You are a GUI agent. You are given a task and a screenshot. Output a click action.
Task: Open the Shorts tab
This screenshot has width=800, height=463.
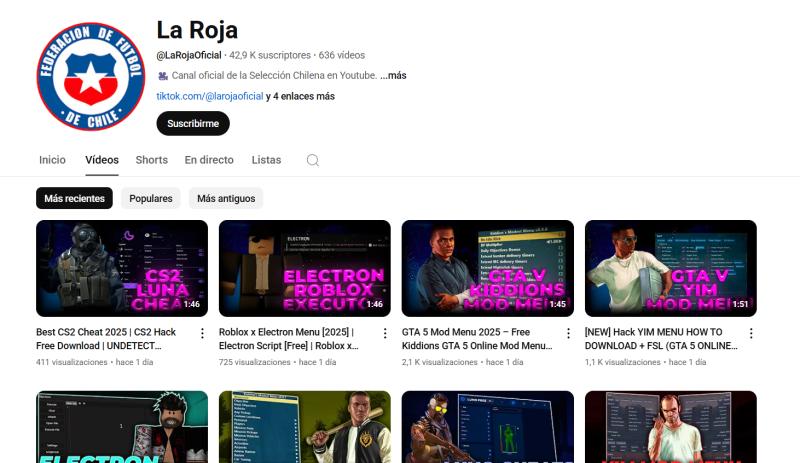click(152, 160)
